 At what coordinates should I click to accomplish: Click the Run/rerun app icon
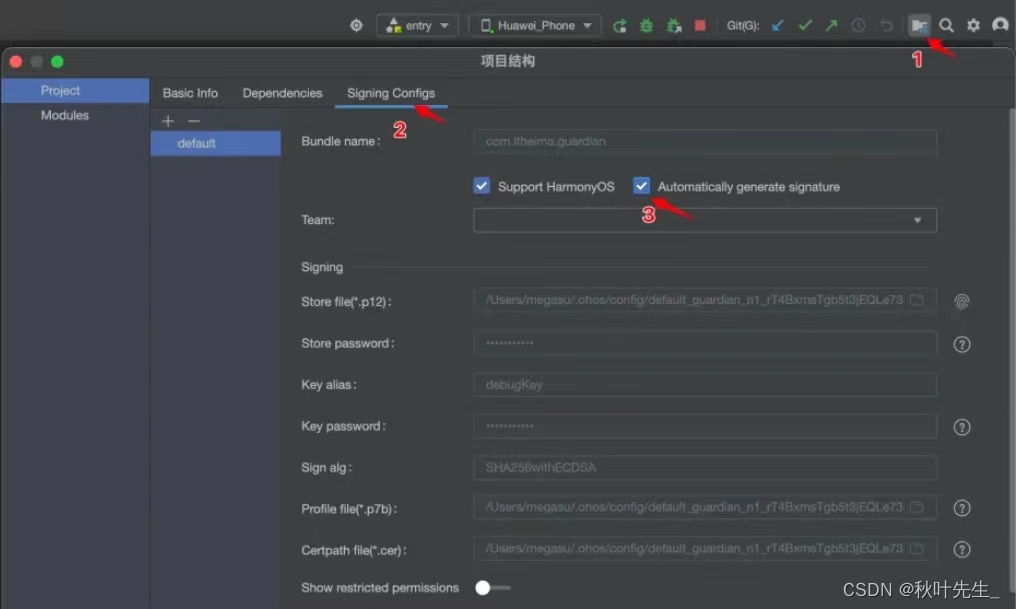coord(619,25)
